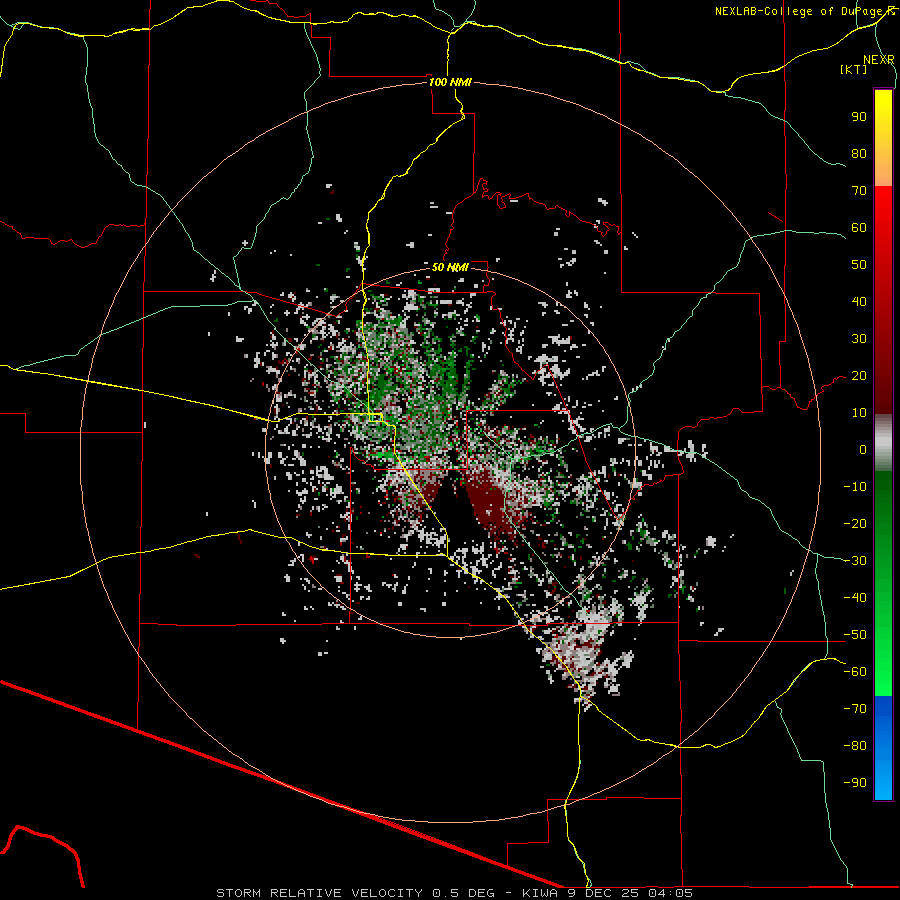Select the gray zero-velocity segment of color bar
Image resolution: width=900 pixels, height=900 pixels.
pos(883,443)
